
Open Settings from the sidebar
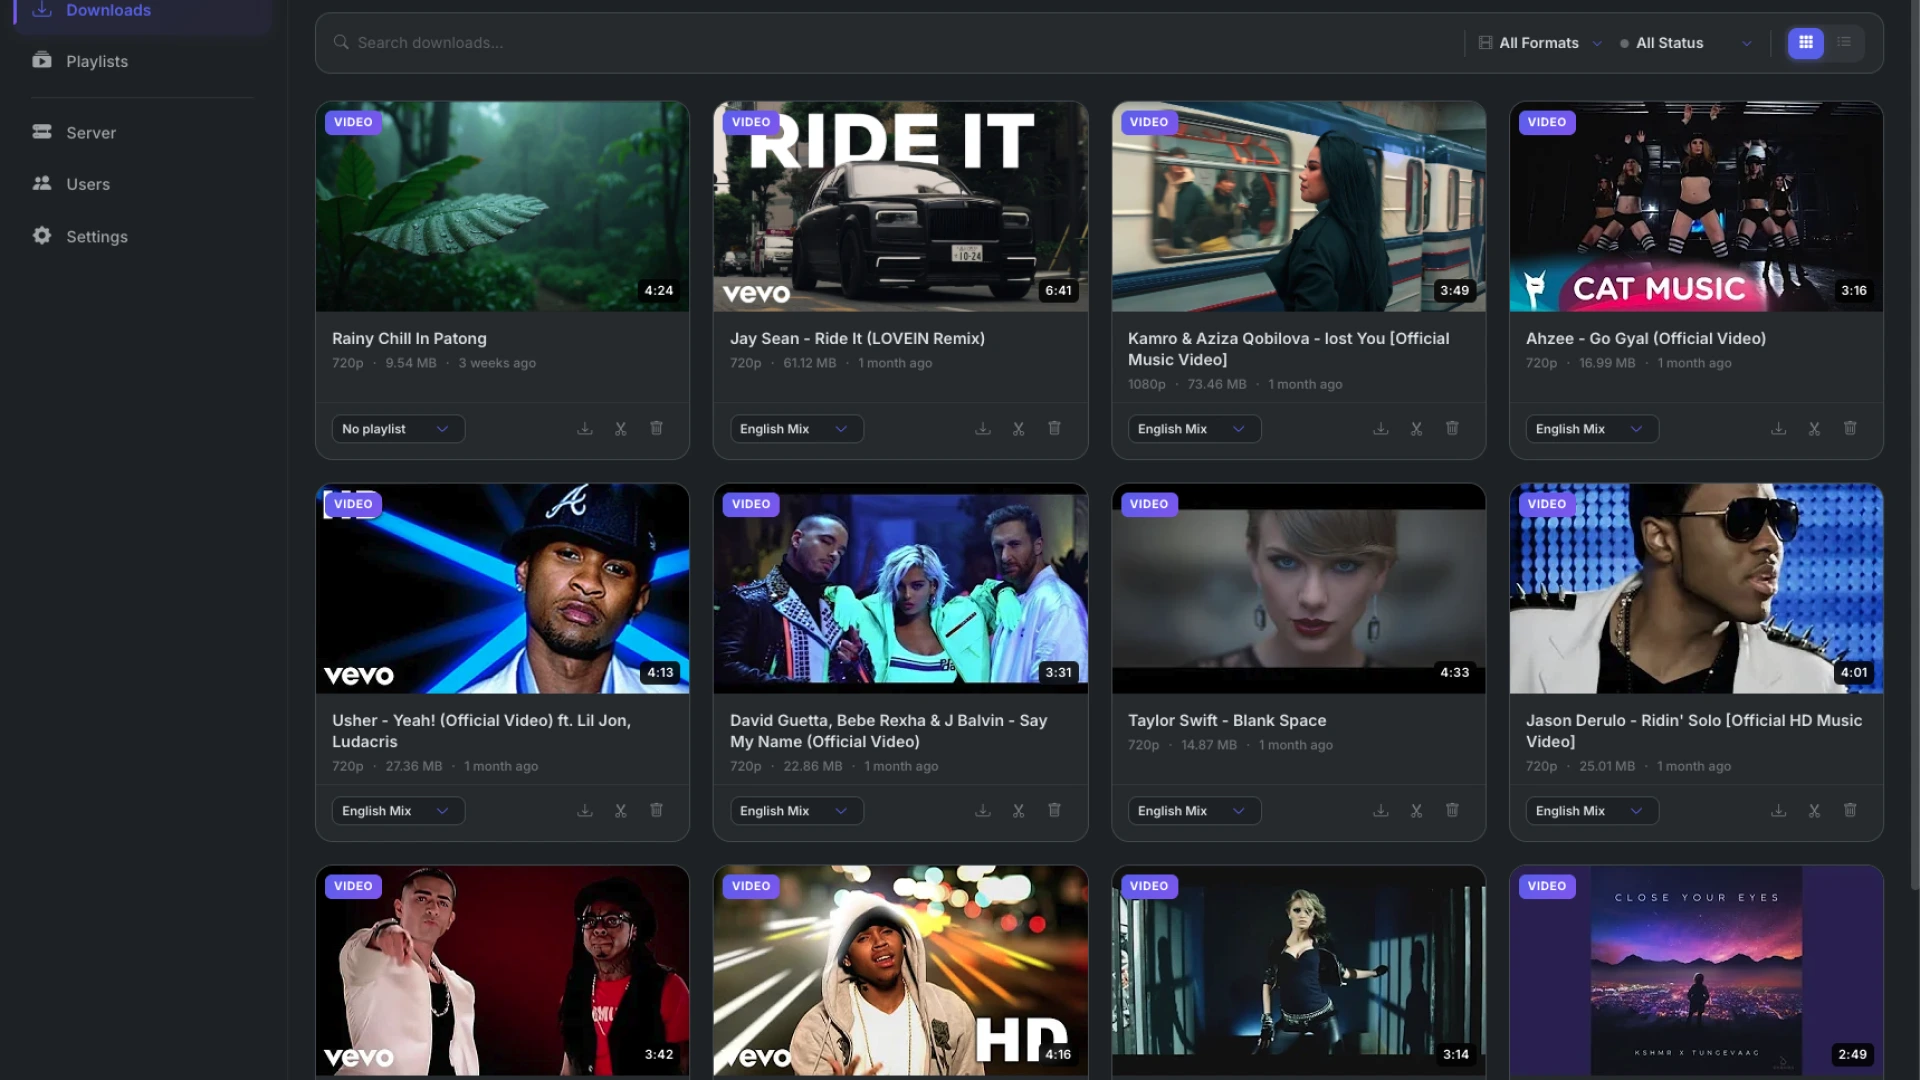click(x=142, y=237)
